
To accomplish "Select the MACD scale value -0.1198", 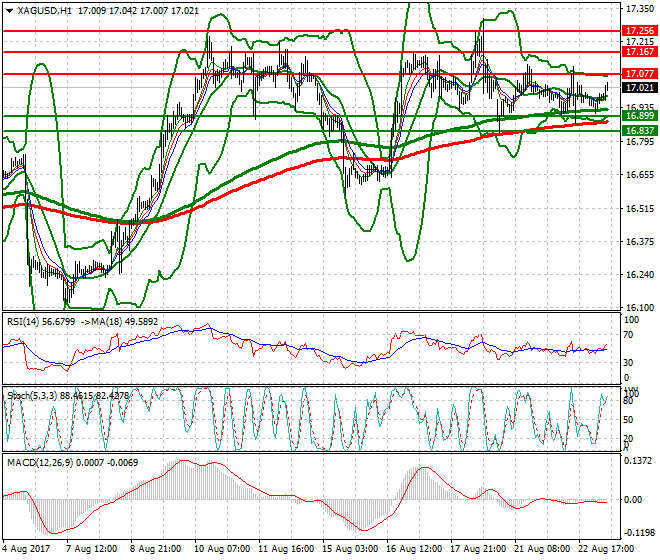I will (637, 533).
